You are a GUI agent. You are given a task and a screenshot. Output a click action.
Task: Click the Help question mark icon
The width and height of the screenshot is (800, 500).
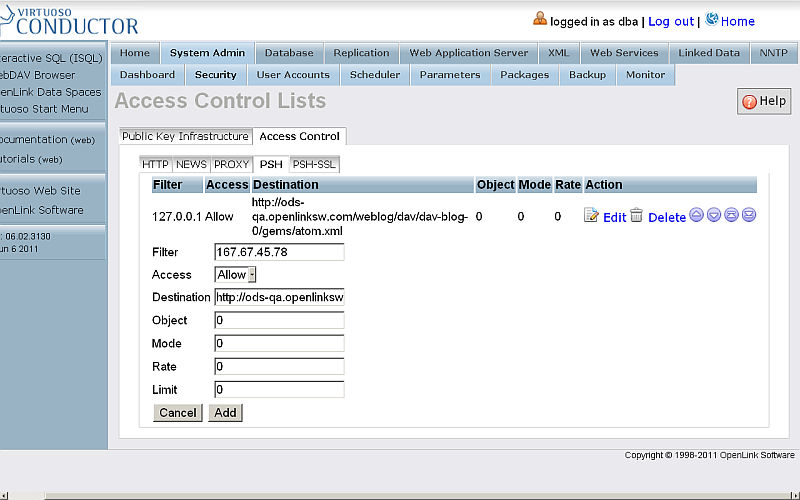(x=750, y=101)
